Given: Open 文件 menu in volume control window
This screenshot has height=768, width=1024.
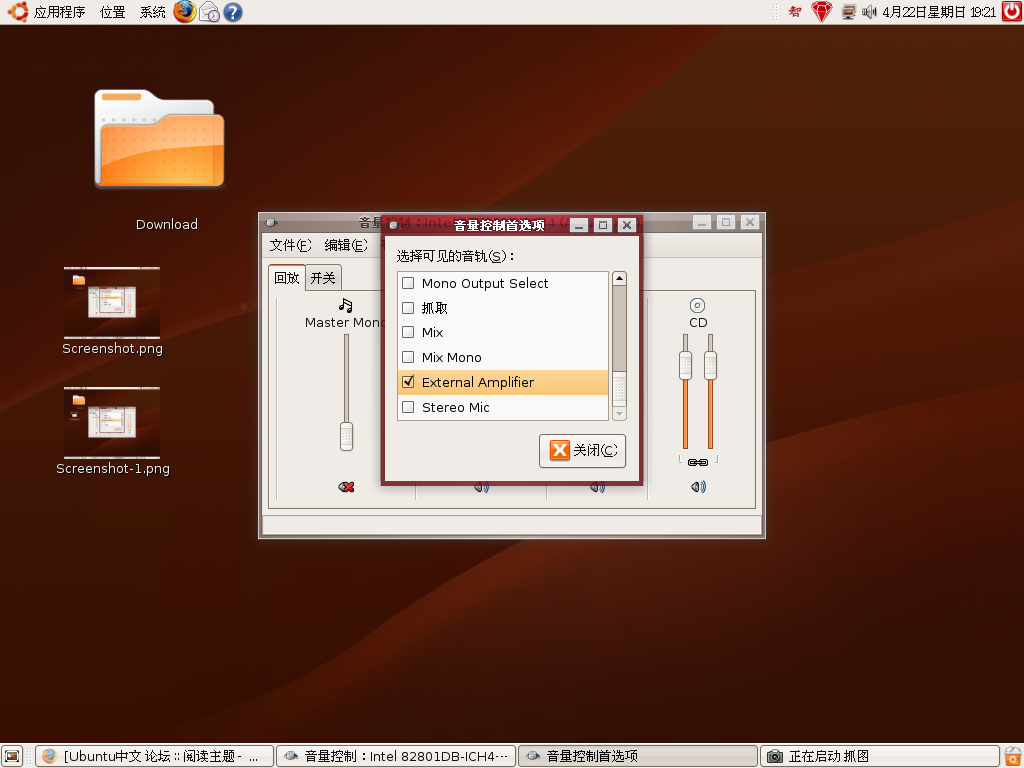Looking at the screenshot, I should (290, 246).
